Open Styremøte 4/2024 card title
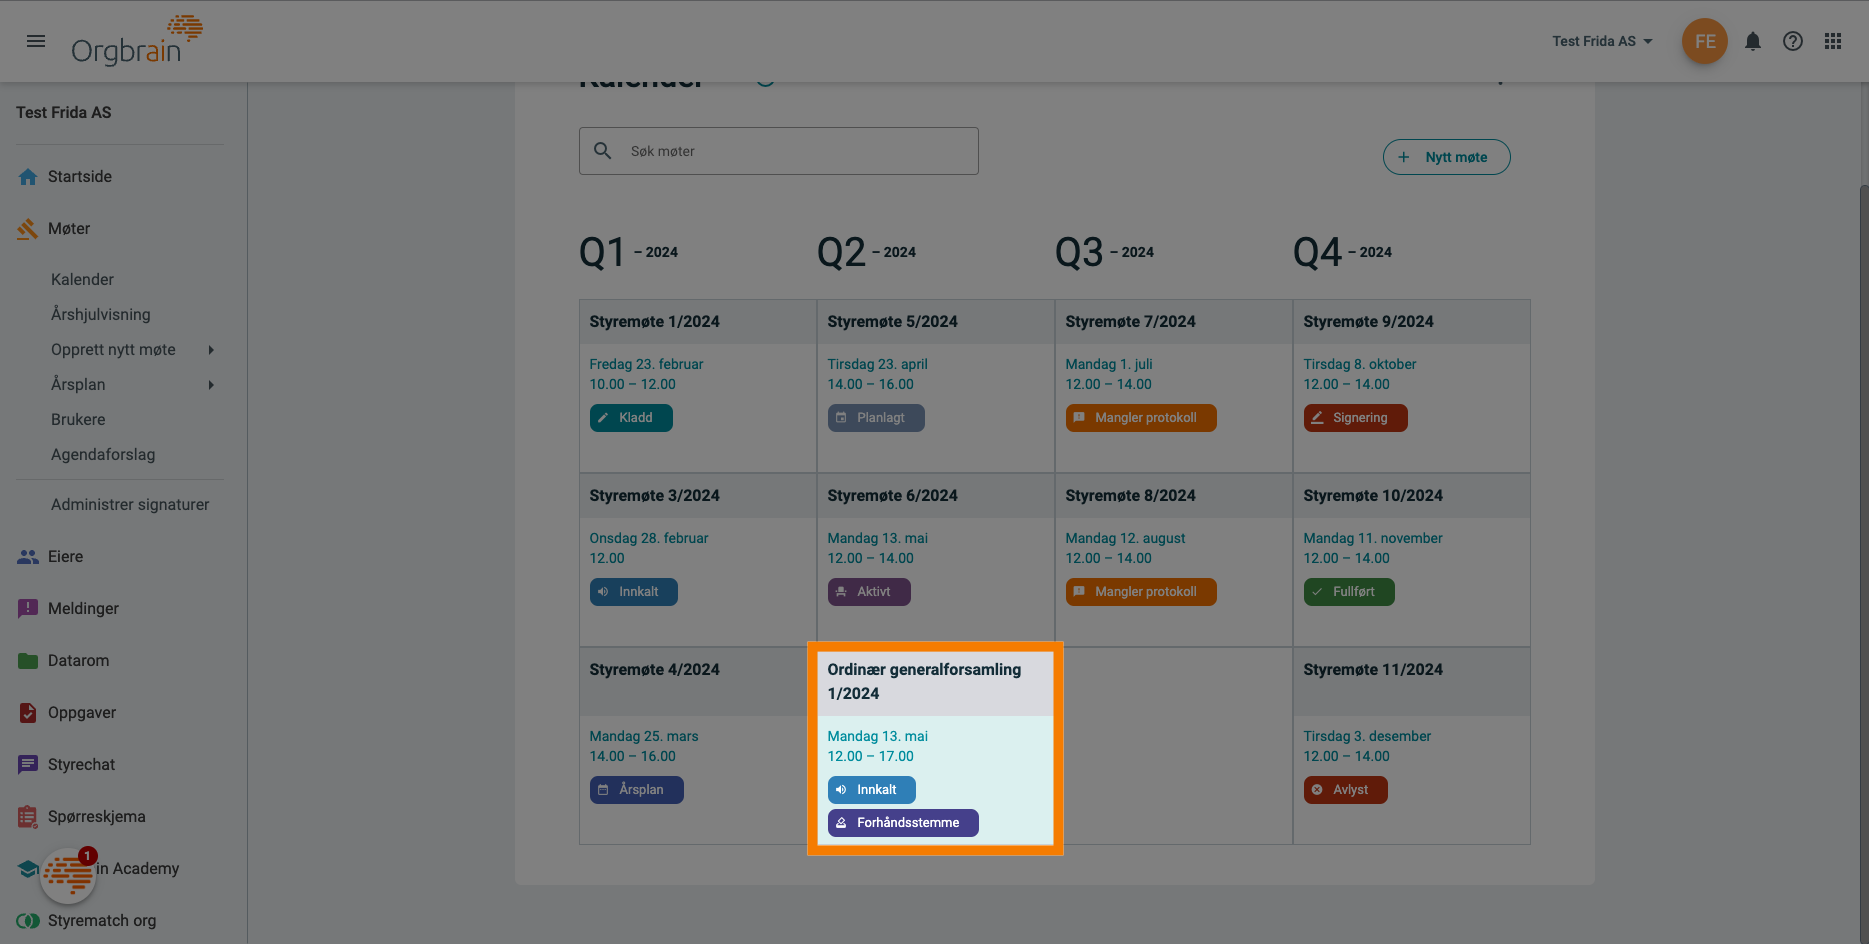This screenshot has width=1869, height=944. pyautogui.click(x=655, y=670)
